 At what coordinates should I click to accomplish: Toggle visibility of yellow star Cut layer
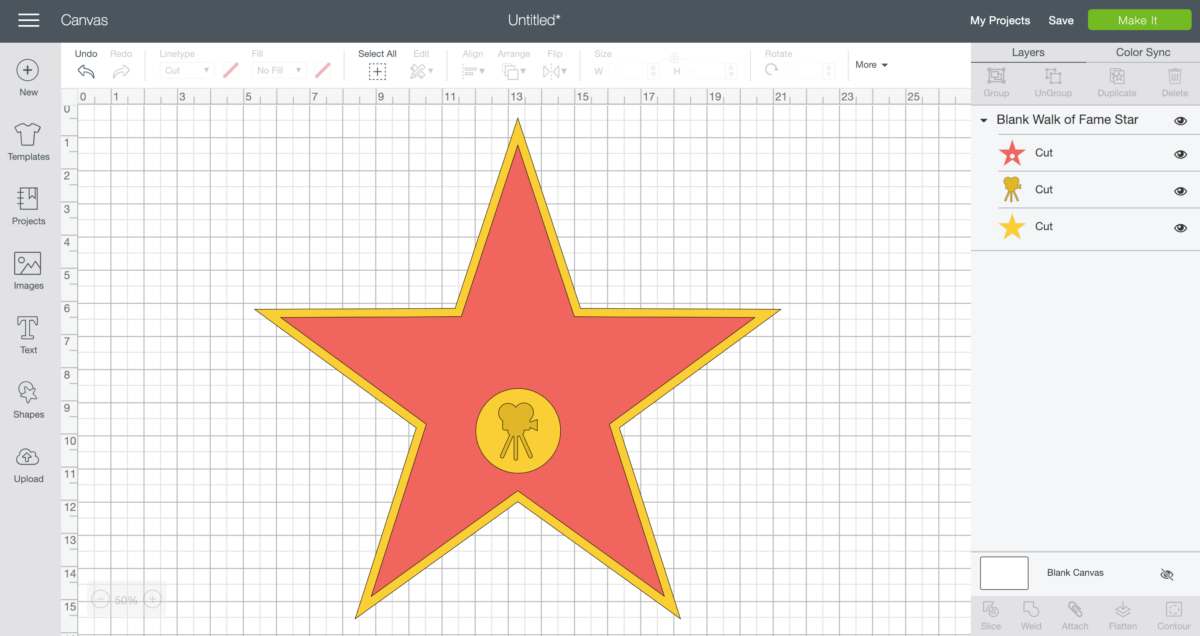point(1180,228)
